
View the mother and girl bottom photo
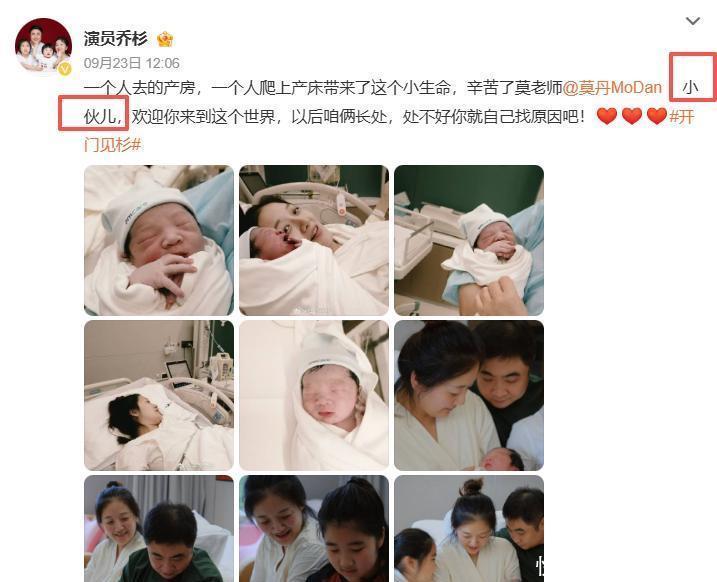[x=314, y=529]
